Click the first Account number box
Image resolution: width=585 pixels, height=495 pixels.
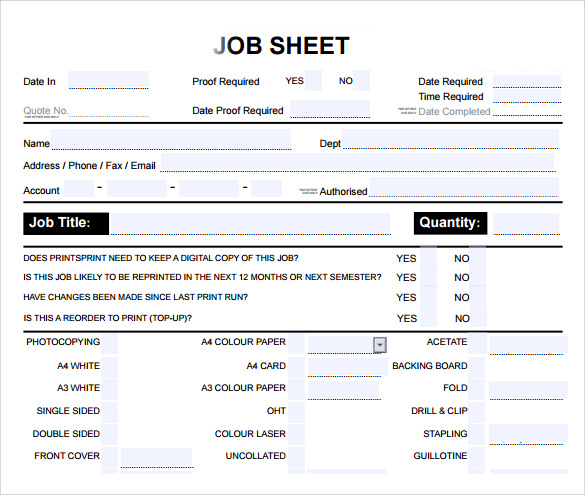click(79, 188)
